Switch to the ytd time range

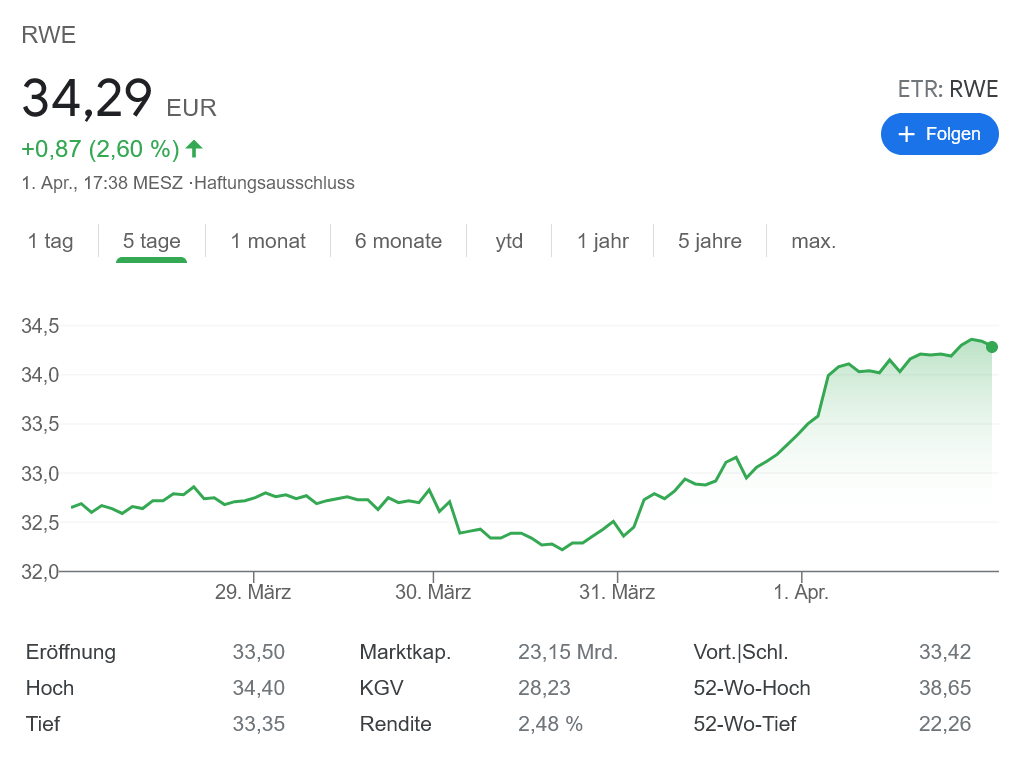click(x=509, y=241)
